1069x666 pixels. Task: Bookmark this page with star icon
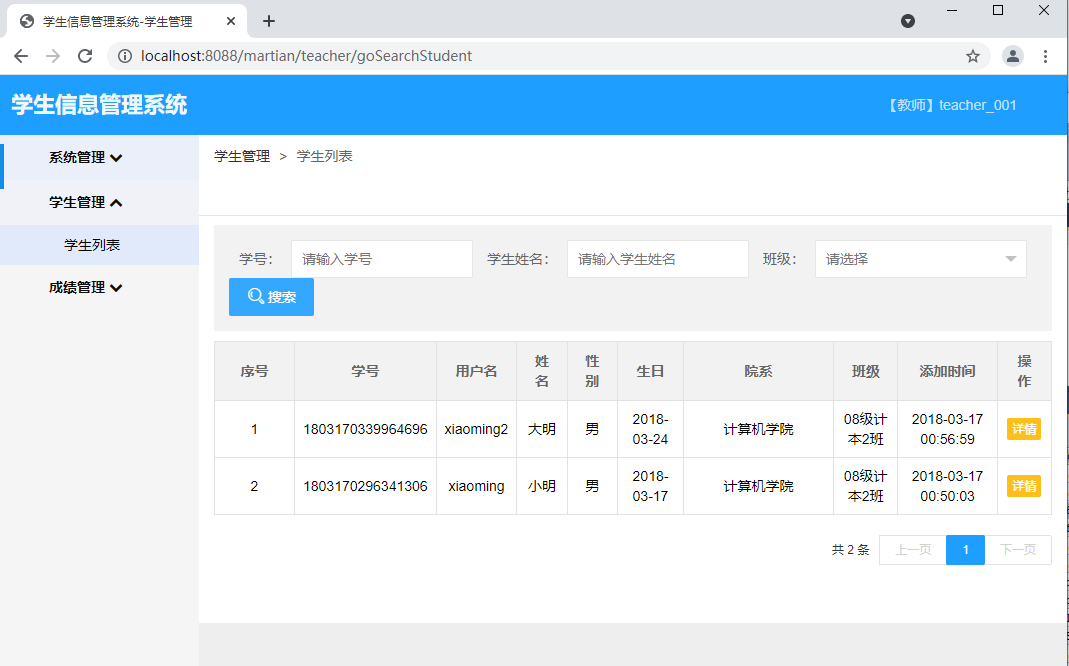click(973, 56)
